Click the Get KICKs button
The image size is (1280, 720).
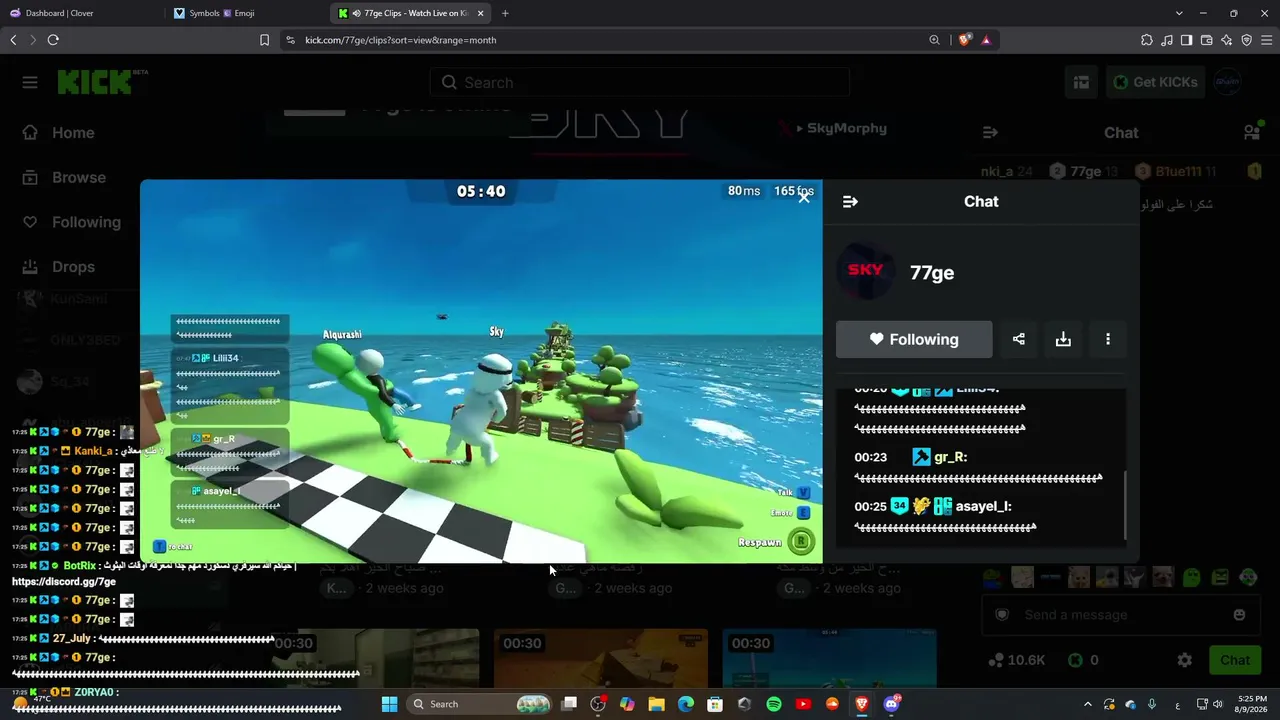[1155, 82]
